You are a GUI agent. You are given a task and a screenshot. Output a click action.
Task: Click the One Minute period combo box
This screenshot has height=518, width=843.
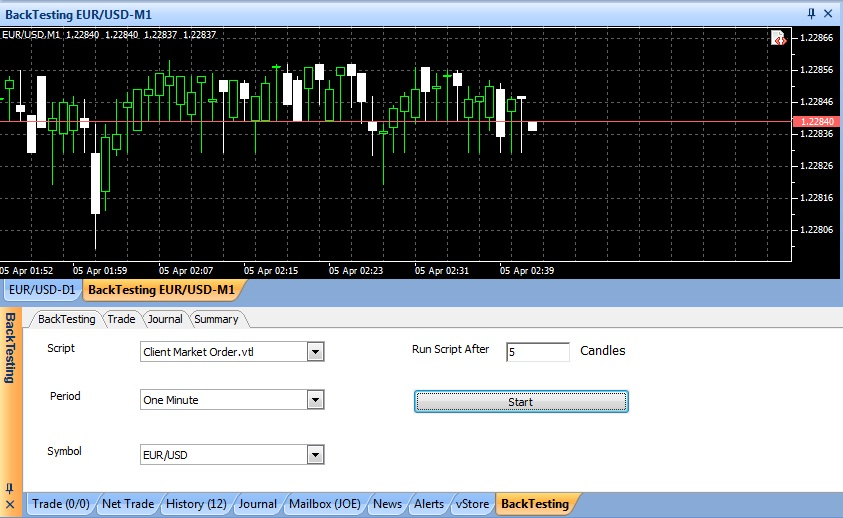tap(232, 400)
